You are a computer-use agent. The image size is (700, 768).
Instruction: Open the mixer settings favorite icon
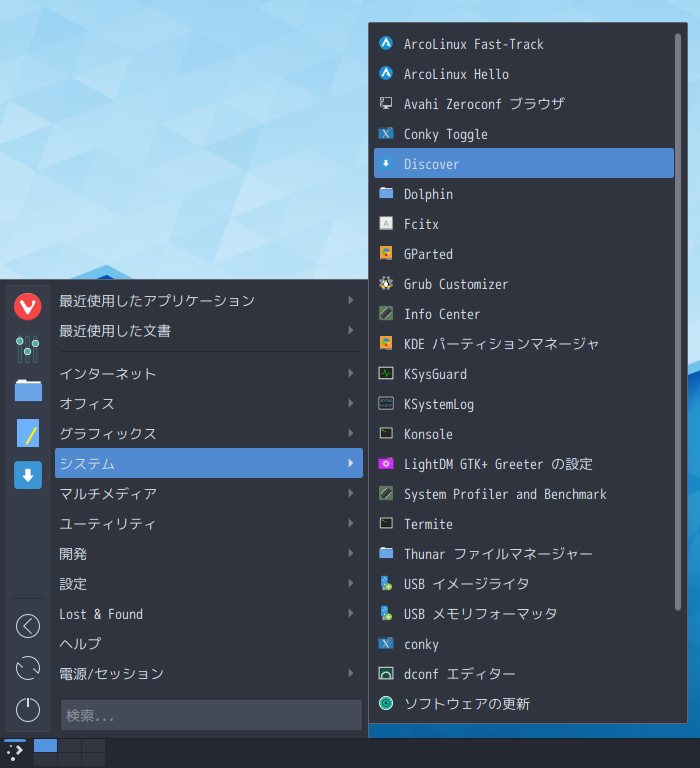click(27, 349)
